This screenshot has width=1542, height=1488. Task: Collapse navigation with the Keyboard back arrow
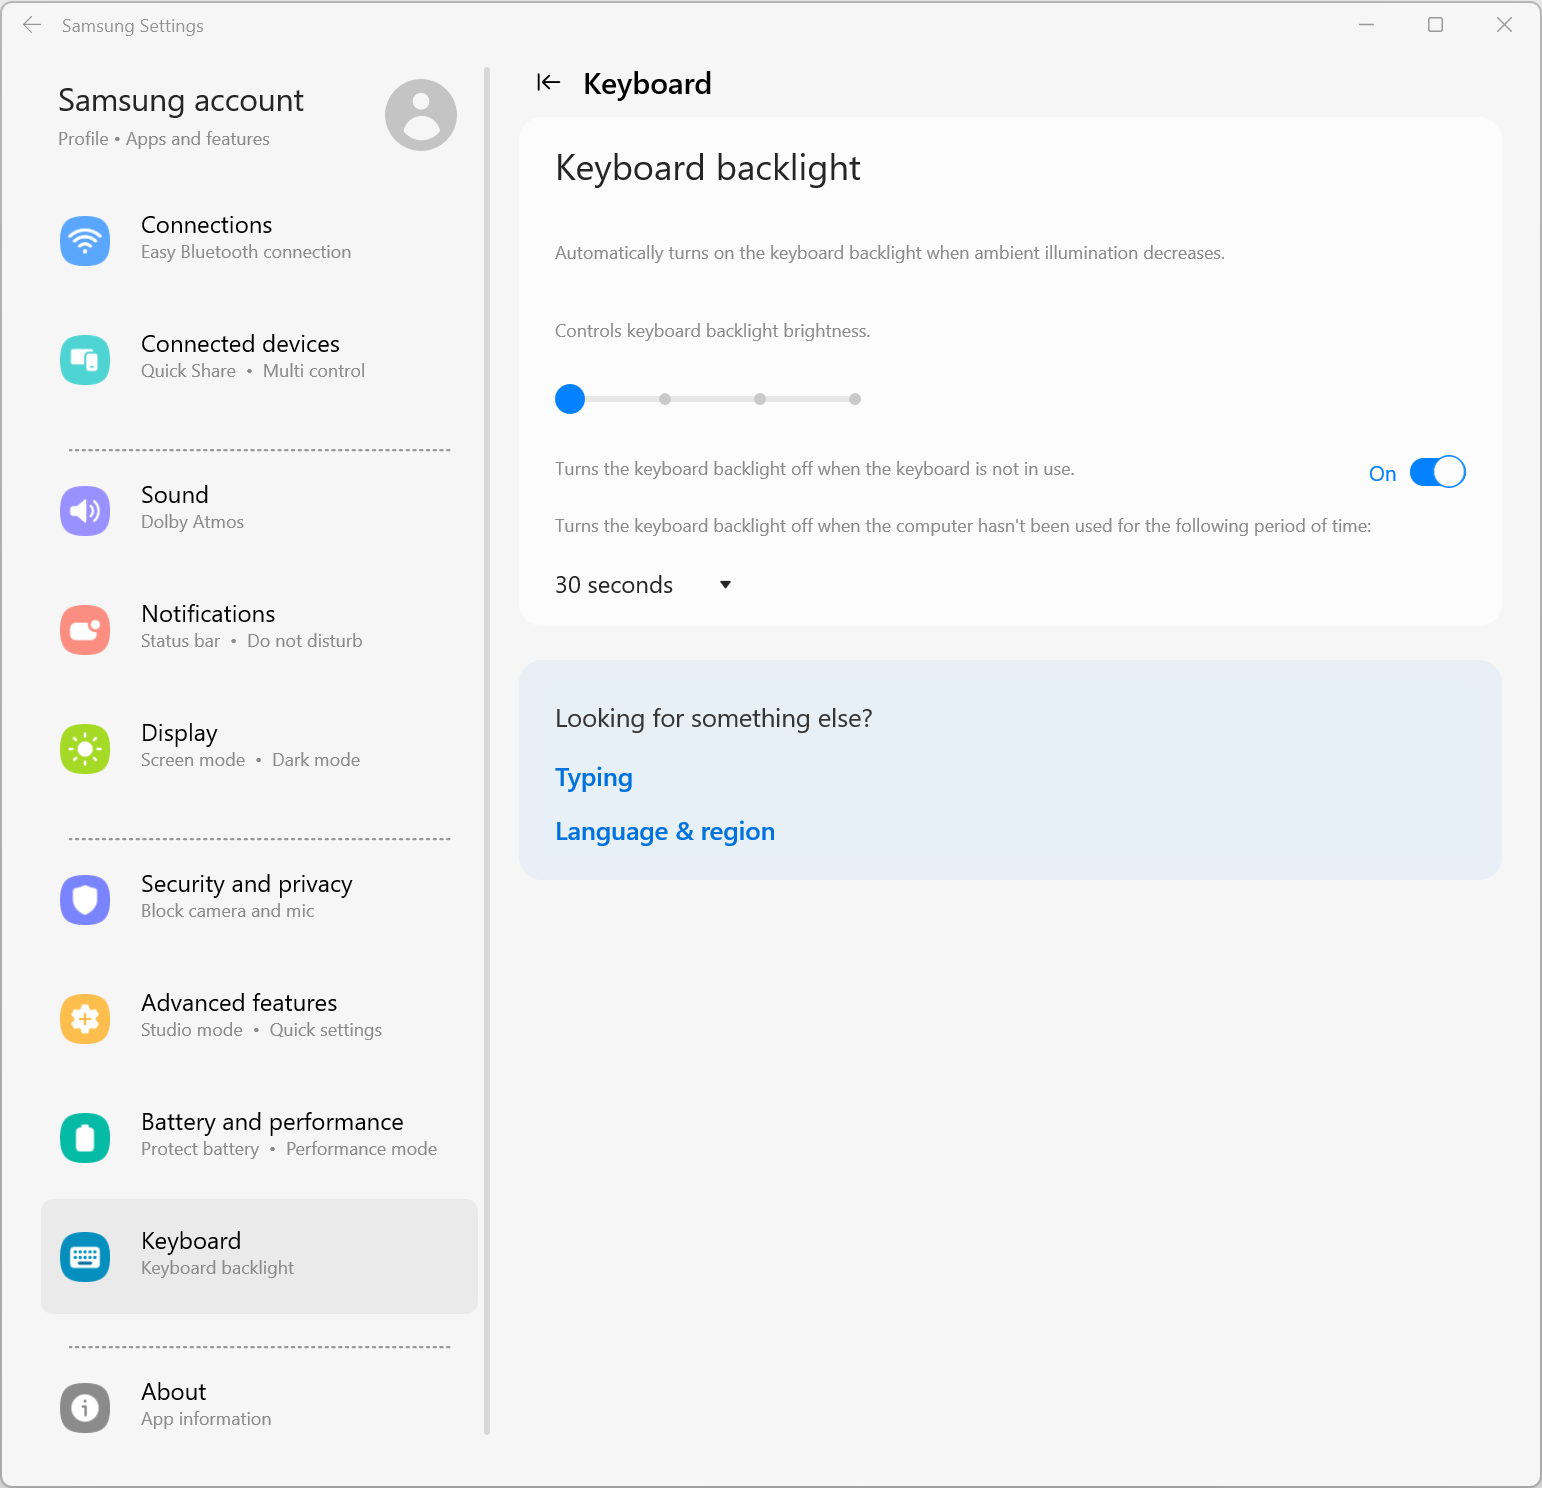(548, 83)
